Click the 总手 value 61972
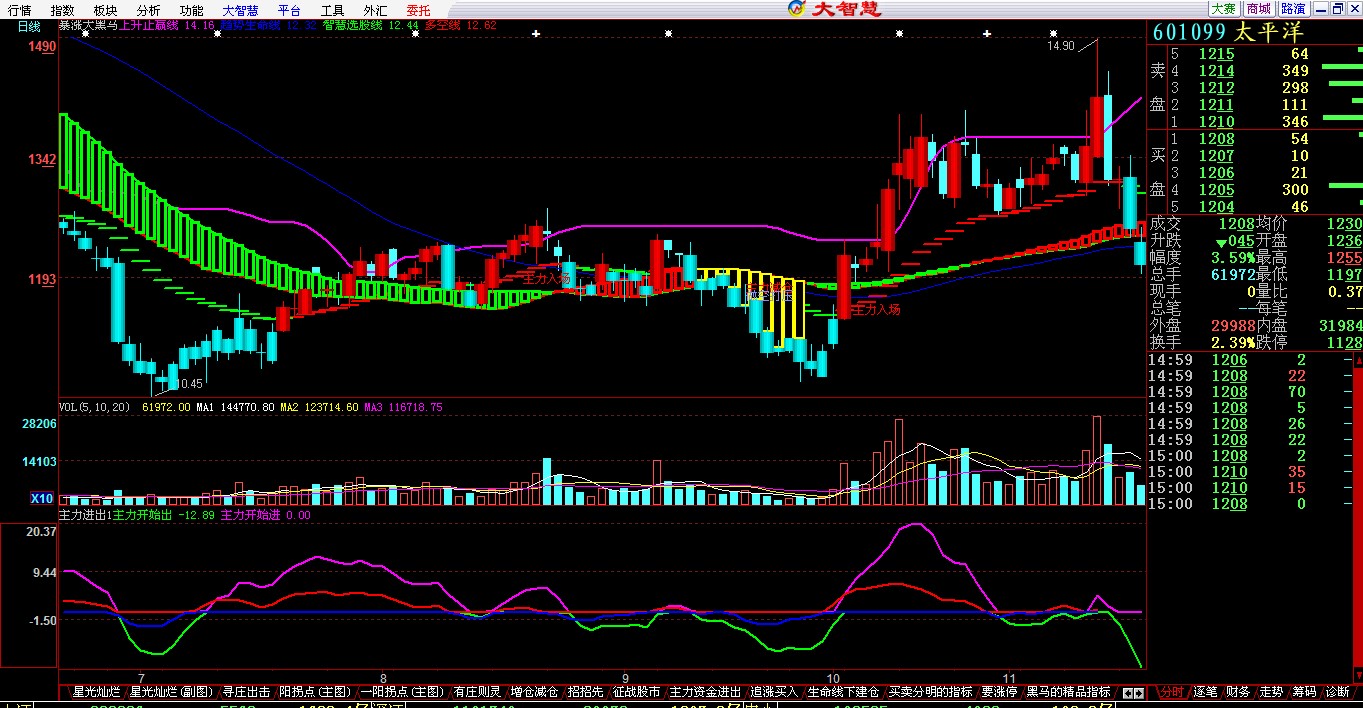This screenshot has height=708, width=1363. 1232,274
